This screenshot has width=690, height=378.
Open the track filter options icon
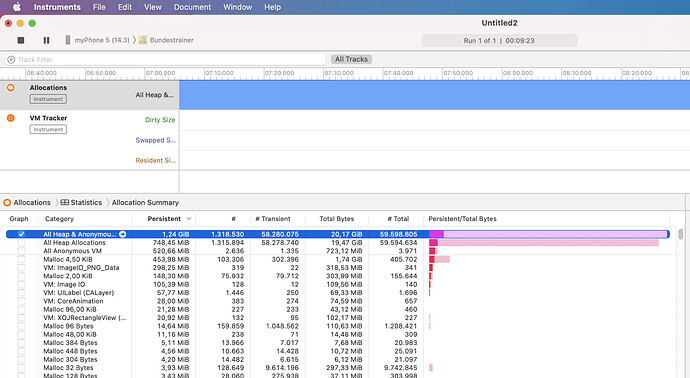tap(11, 59)
